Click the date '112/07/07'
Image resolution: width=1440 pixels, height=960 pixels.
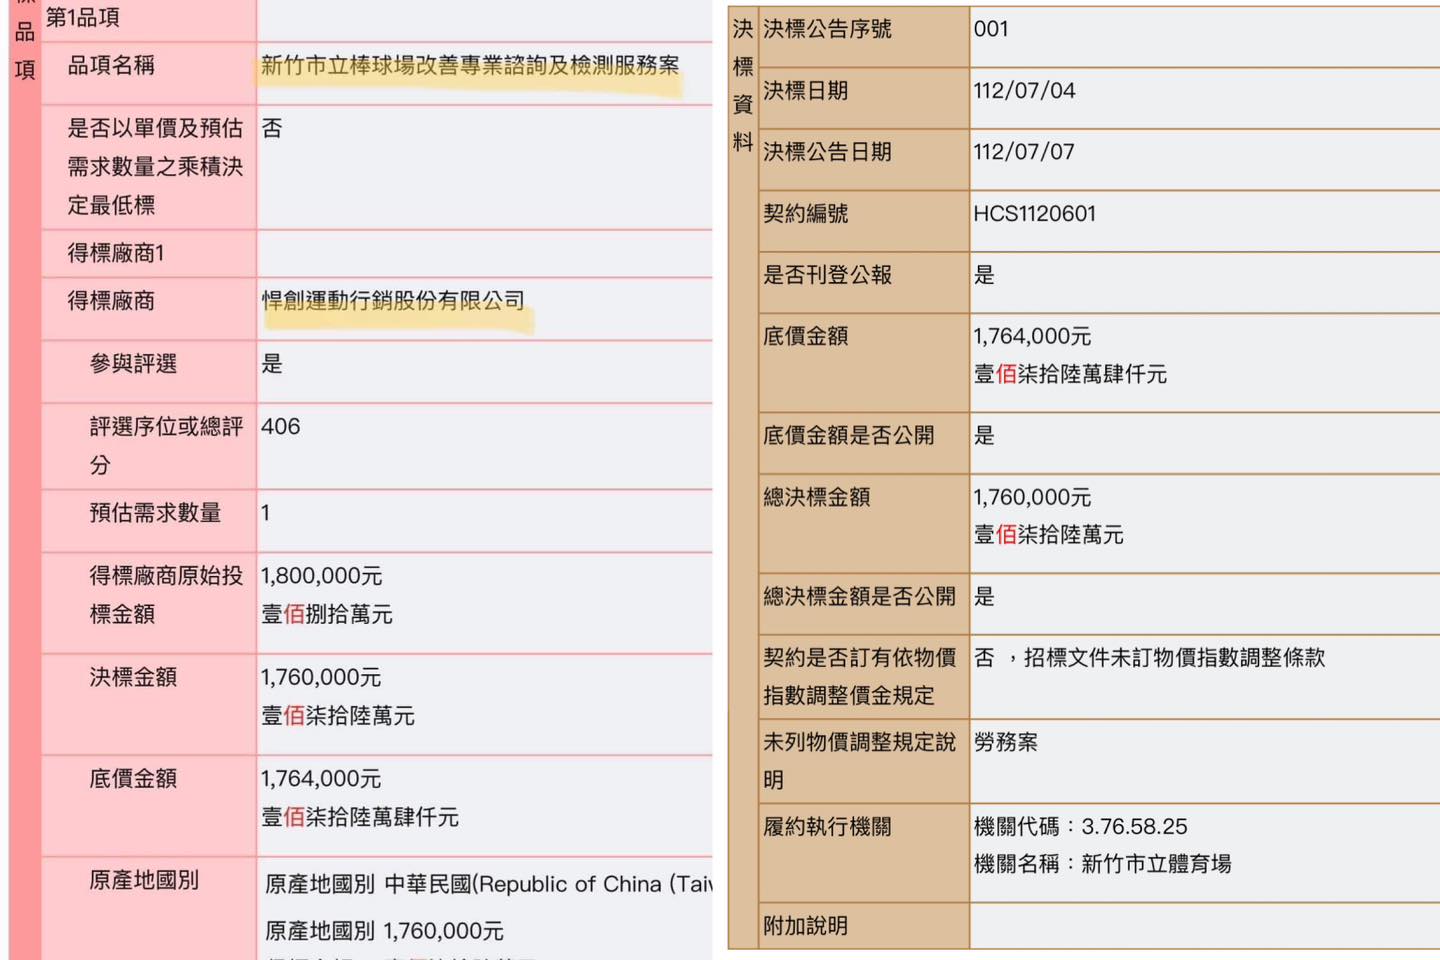[x=1024, y=152]
